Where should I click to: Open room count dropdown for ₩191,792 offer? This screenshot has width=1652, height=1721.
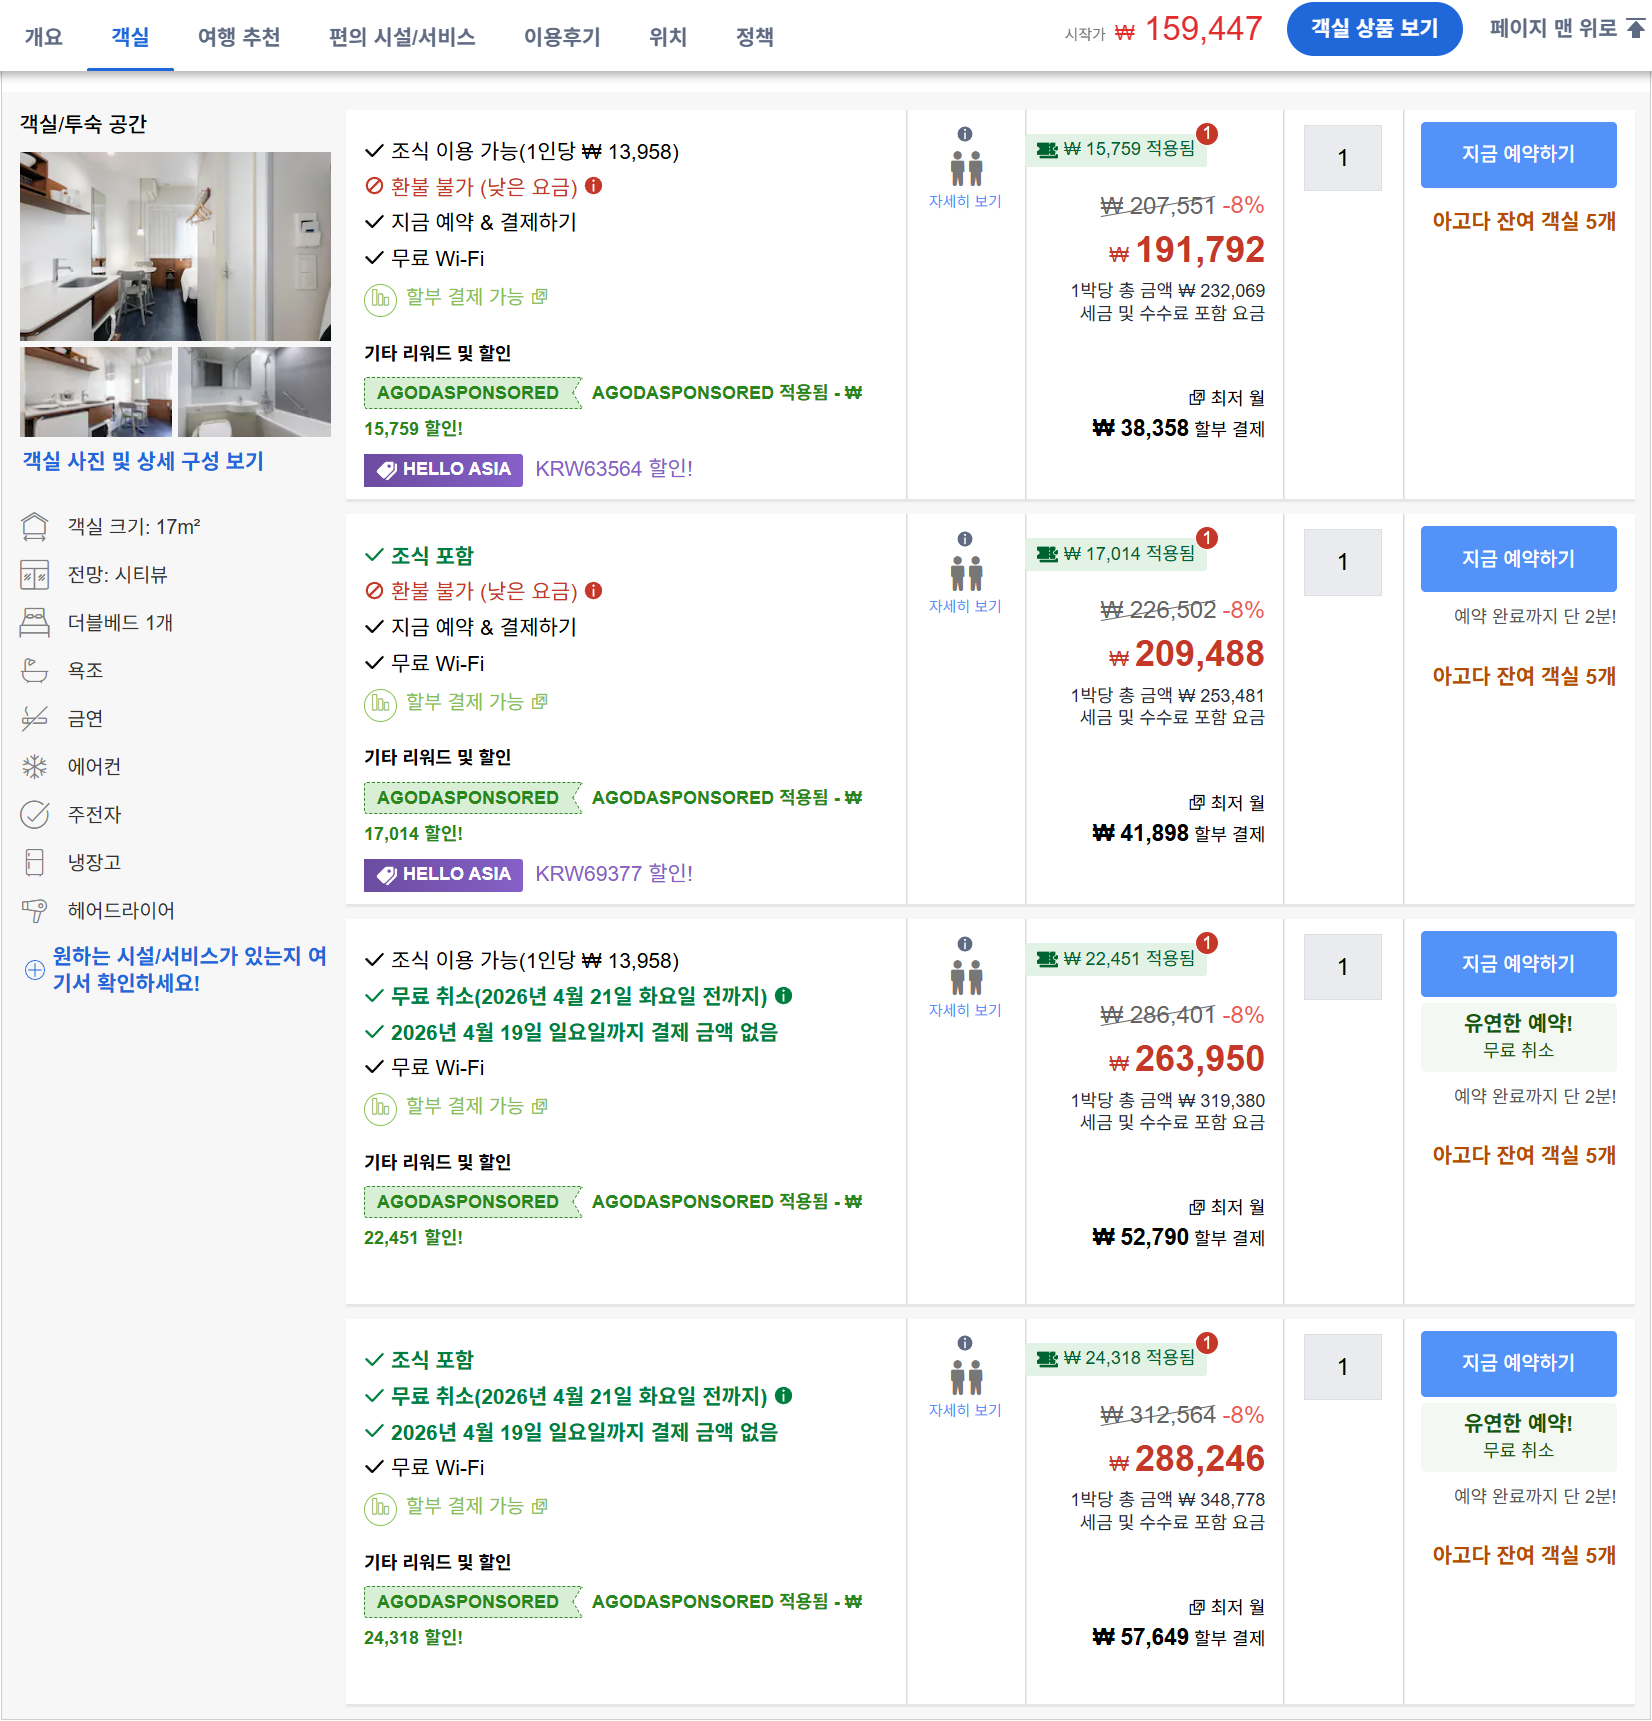tap(1343, 158)
